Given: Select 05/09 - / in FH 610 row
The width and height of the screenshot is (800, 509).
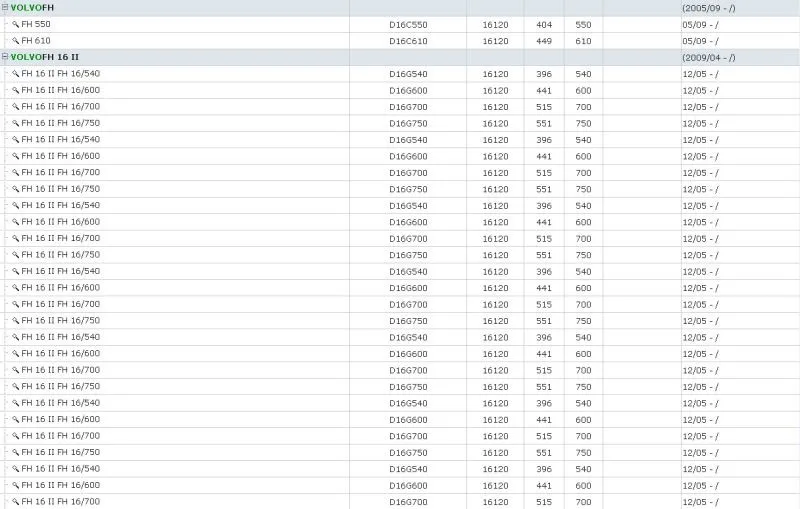Looking at the screenshot, I should point(701,41).
